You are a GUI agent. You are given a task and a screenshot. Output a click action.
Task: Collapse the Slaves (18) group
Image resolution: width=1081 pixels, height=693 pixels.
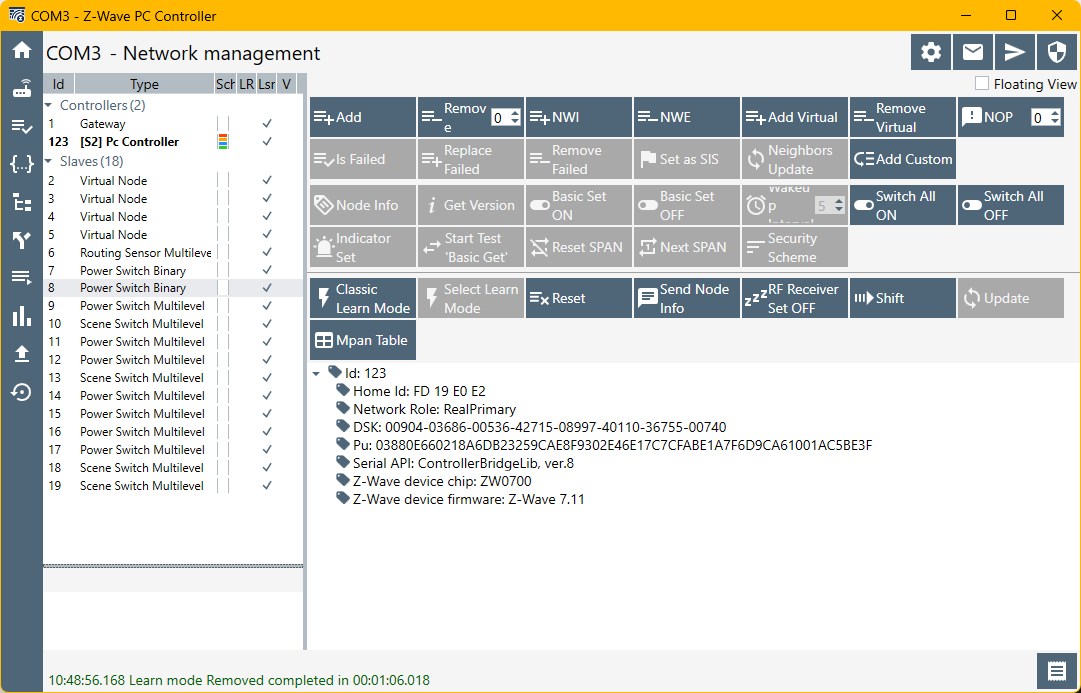click(49, 161)
